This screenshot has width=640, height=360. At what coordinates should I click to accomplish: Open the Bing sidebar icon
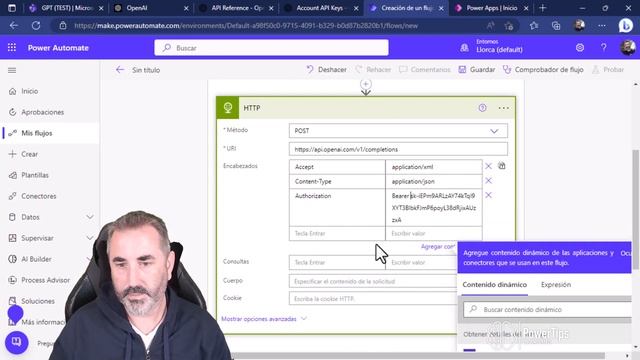[x=625, y=26]
